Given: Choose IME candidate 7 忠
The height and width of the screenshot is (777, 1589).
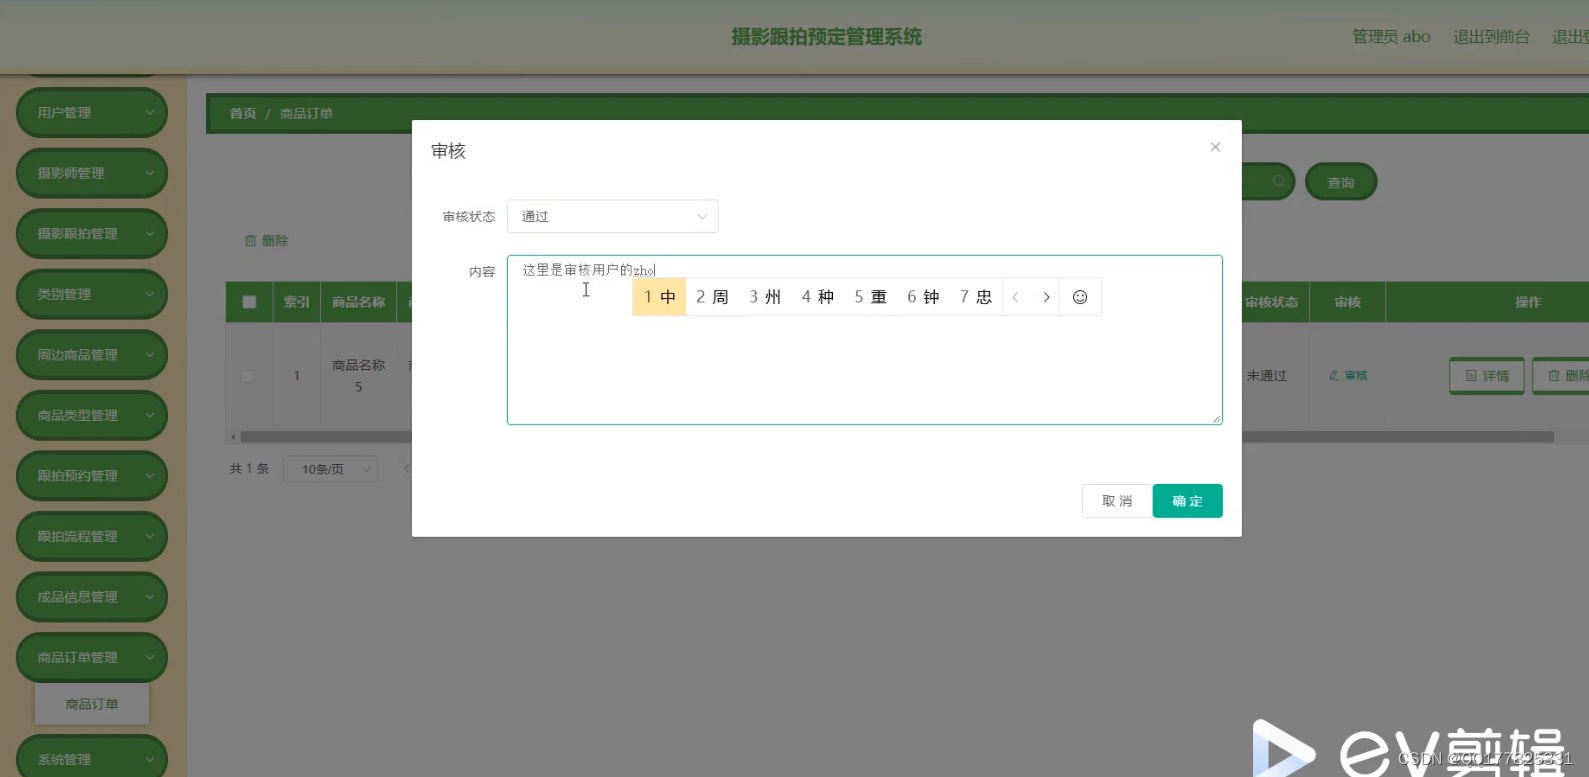Looking at the screenshot, I should click(x=976, y=297).
